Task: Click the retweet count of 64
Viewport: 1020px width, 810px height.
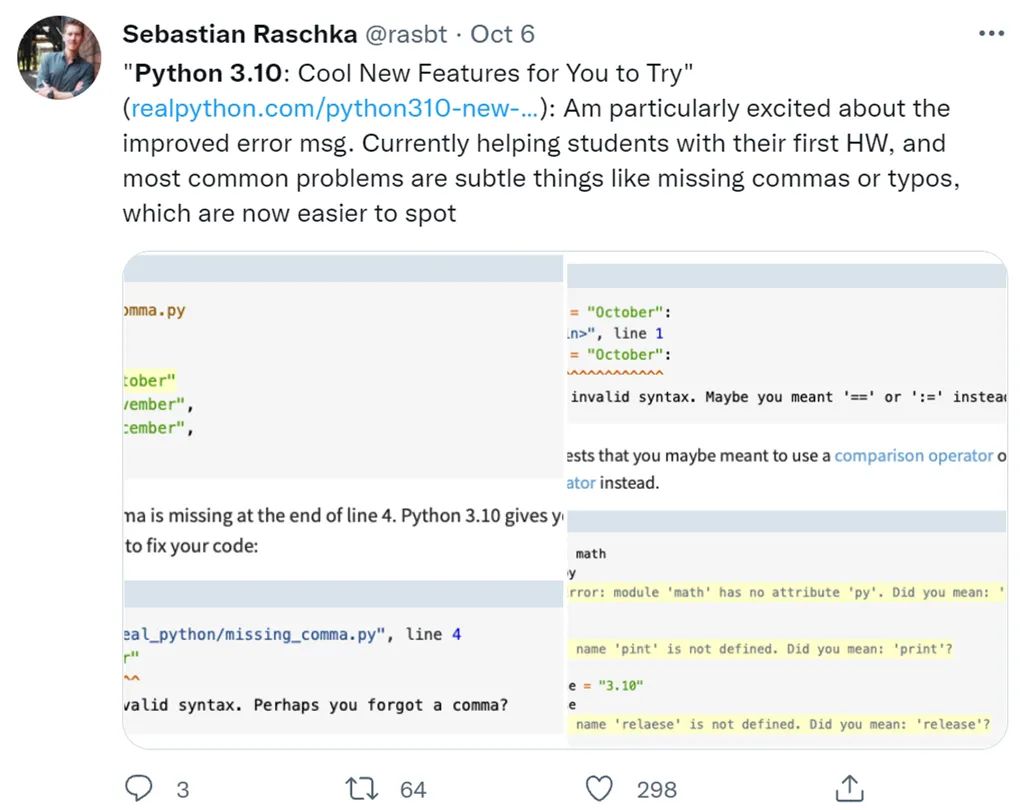Action: [x=413, y=789]
